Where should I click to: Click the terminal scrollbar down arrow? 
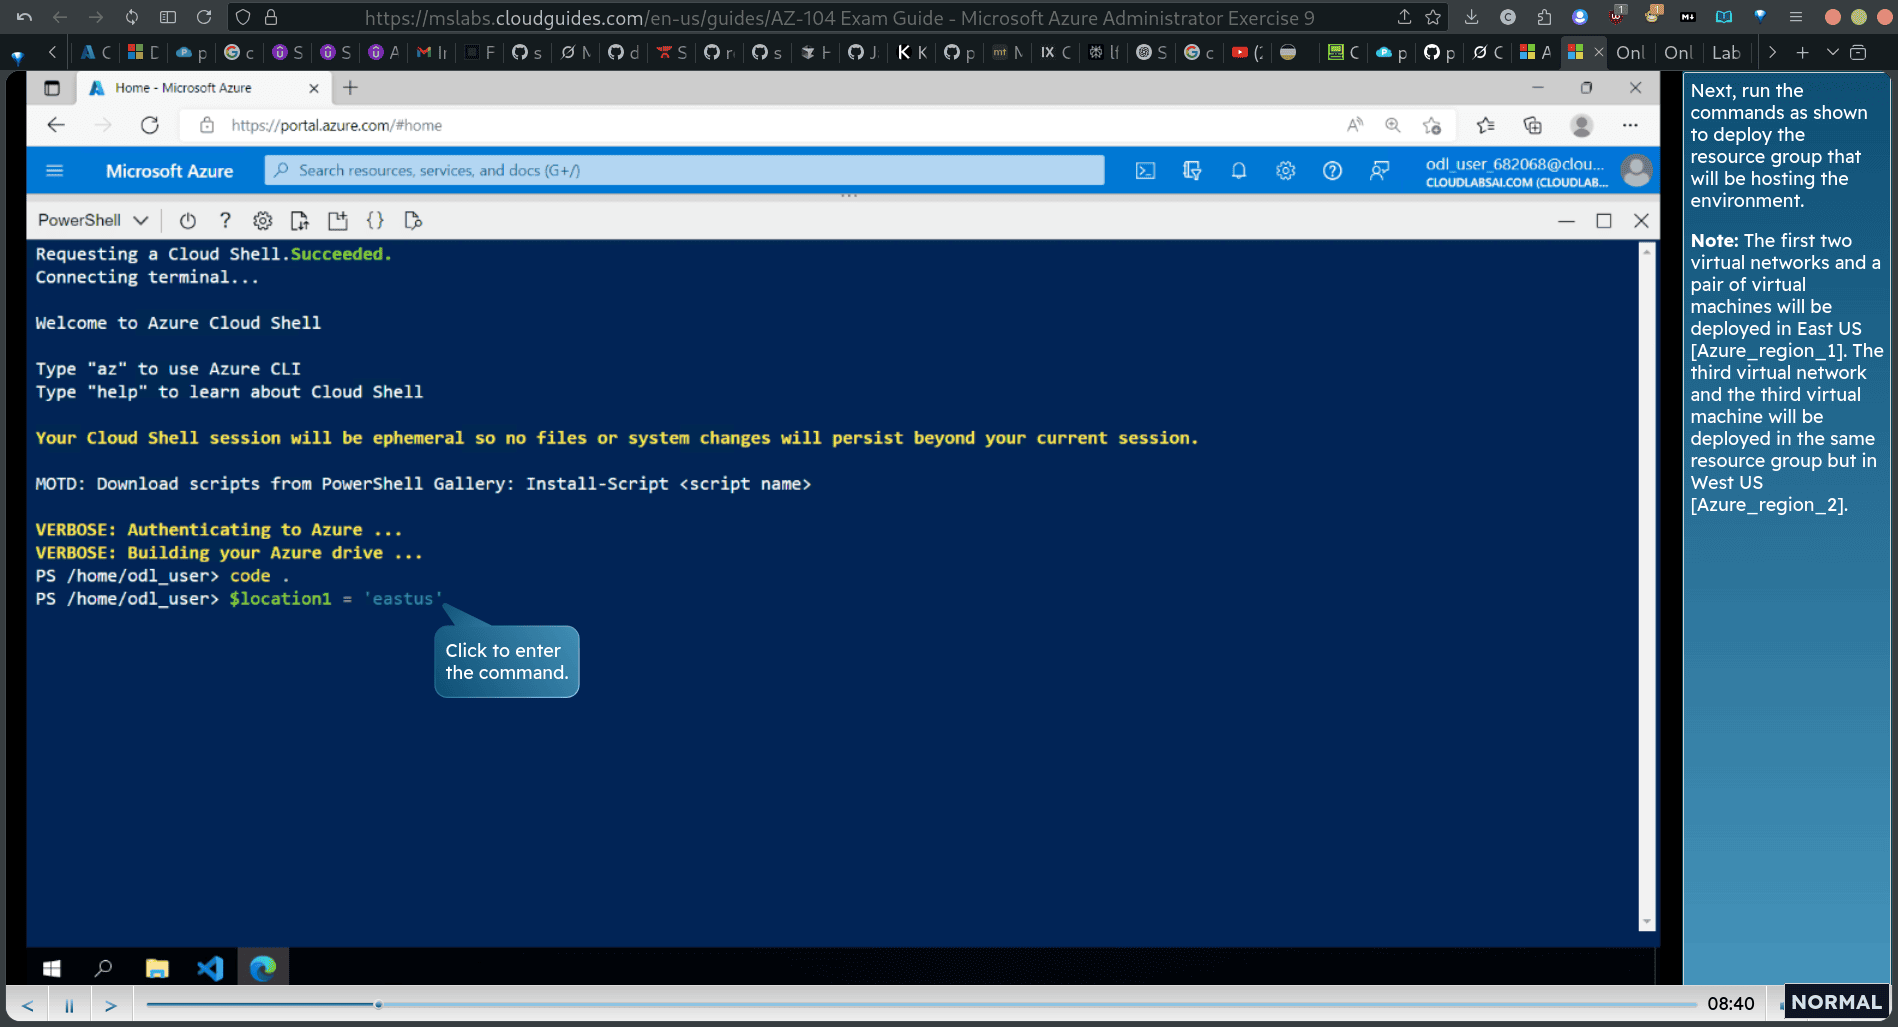[1646, 922]
